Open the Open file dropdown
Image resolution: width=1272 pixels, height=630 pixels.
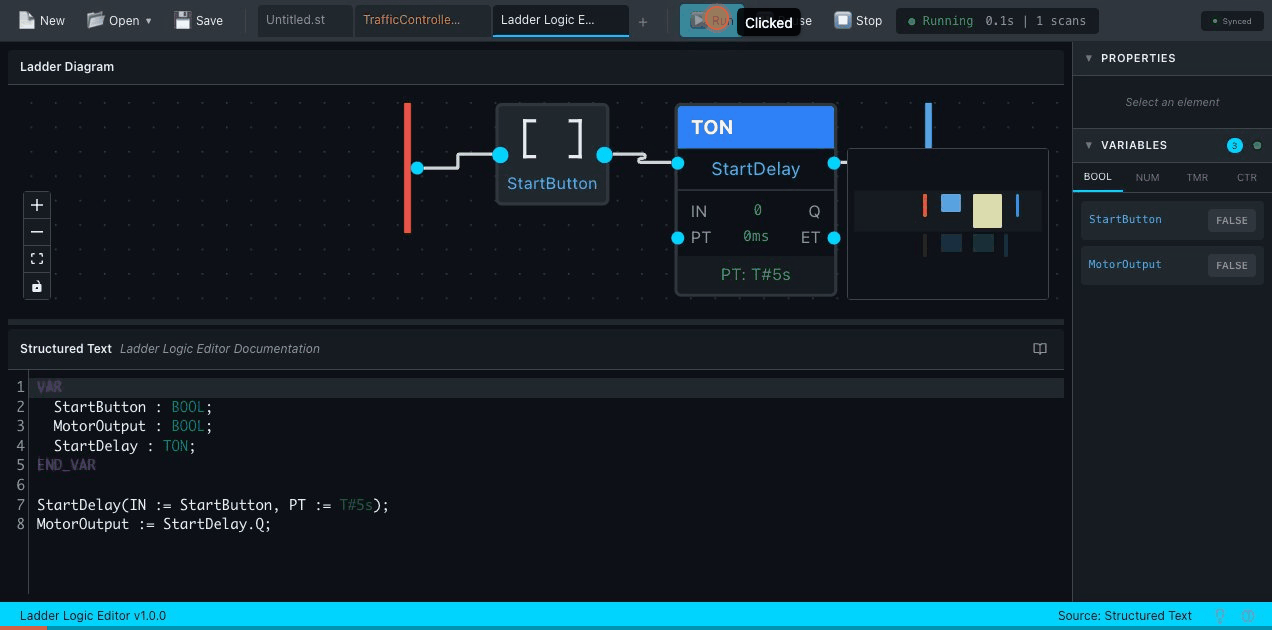pyautogui.click(x=119, y=20)
